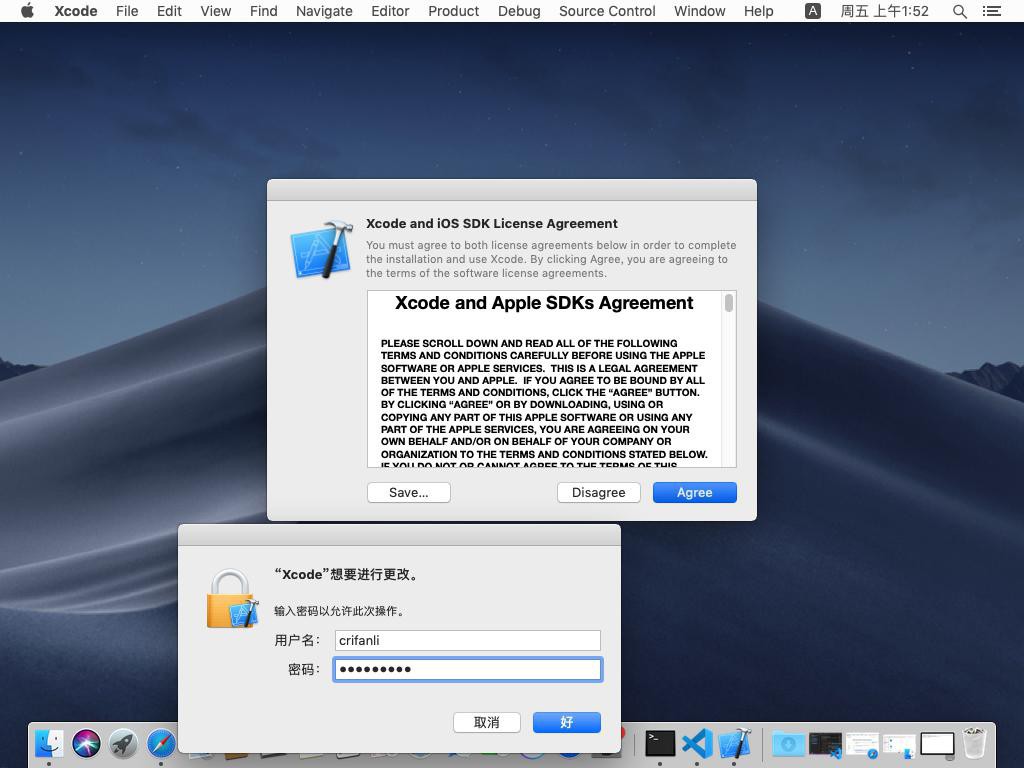Open the Xcode application menu
This screenshot has width=1024, height=768.
(x=76, y=11)
